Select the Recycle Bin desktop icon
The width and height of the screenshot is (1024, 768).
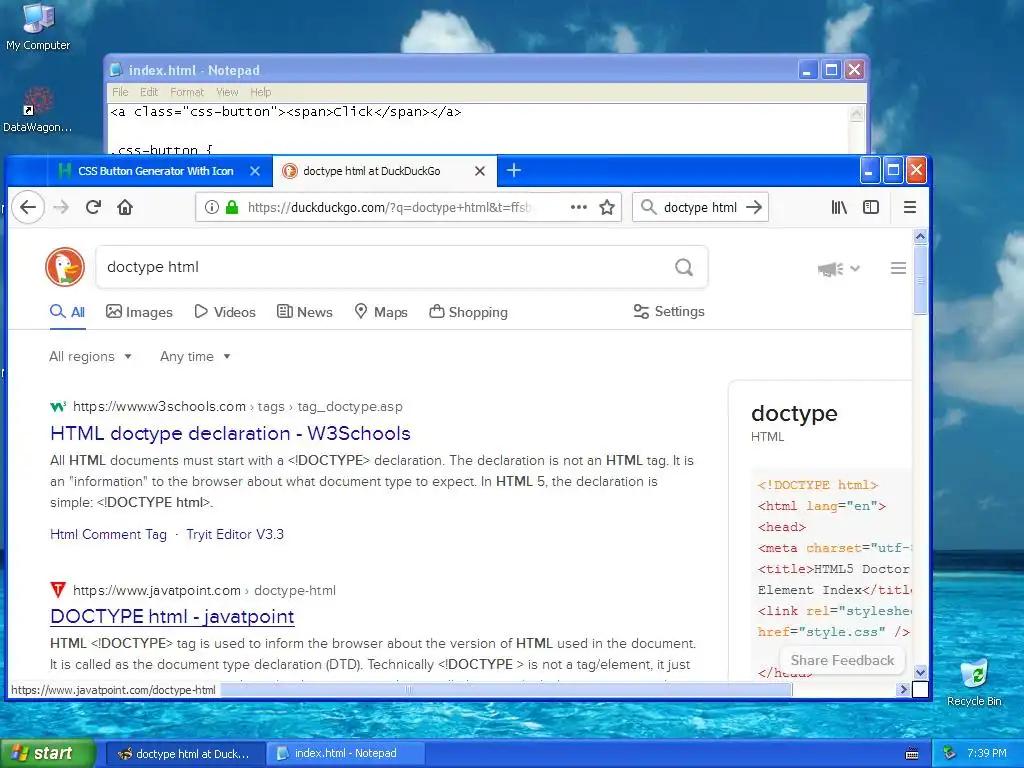974,683
